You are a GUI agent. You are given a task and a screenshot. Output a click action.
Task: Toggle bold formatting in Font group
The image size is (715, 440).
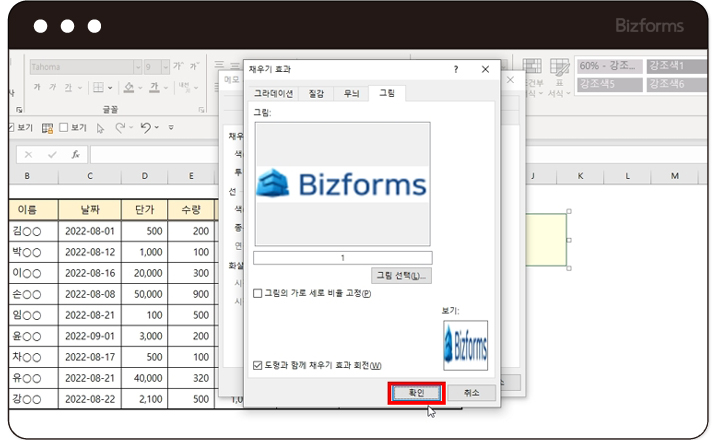click(37, 87)
